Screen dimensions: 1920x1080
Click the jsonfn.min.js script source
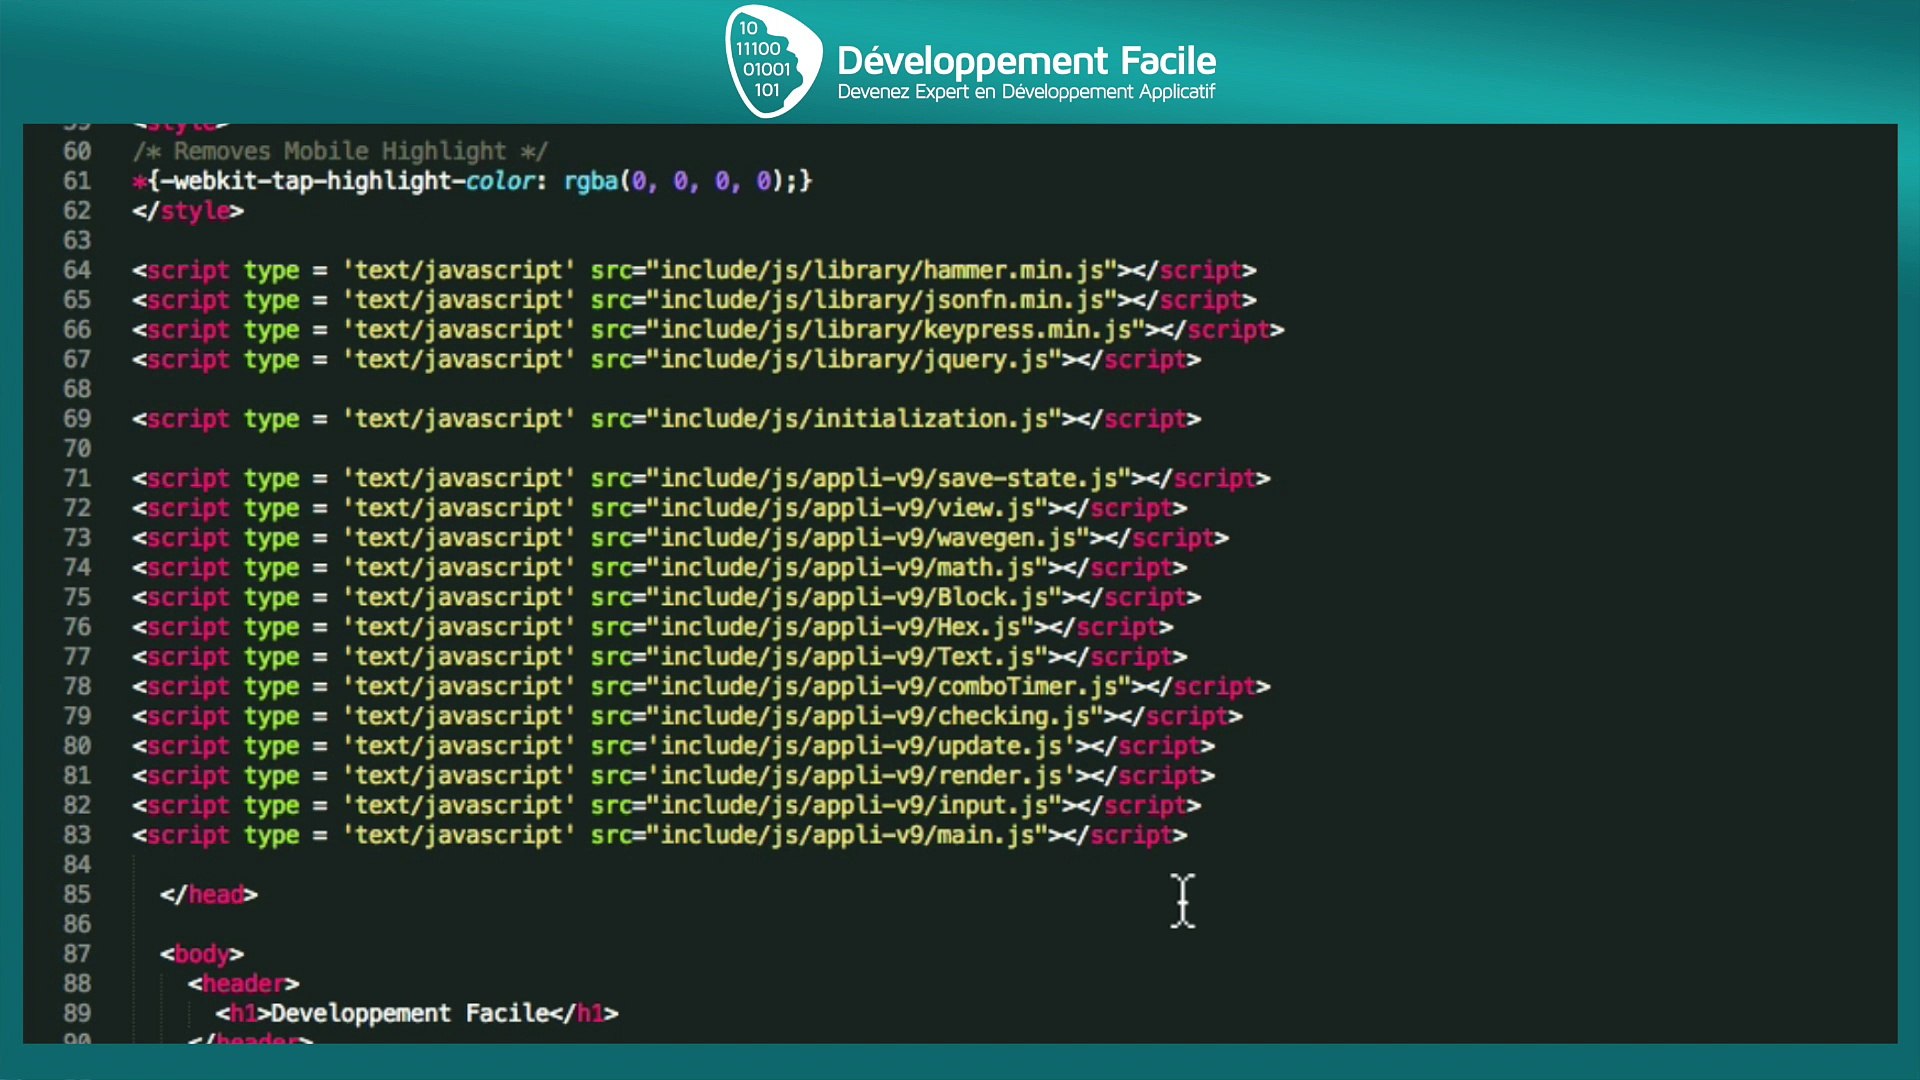[x=1012, y=301]
